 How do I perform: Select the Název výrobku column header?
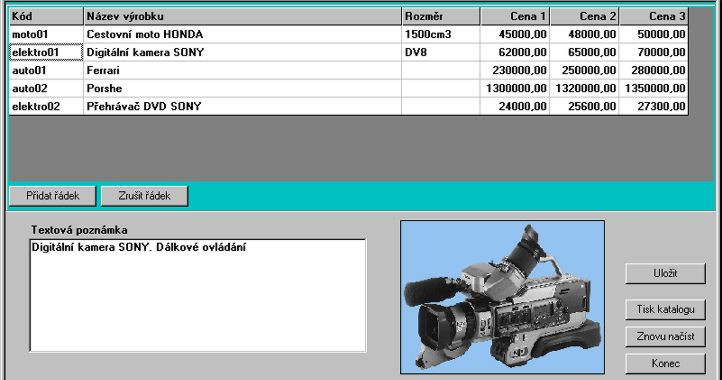pos(243,17)
